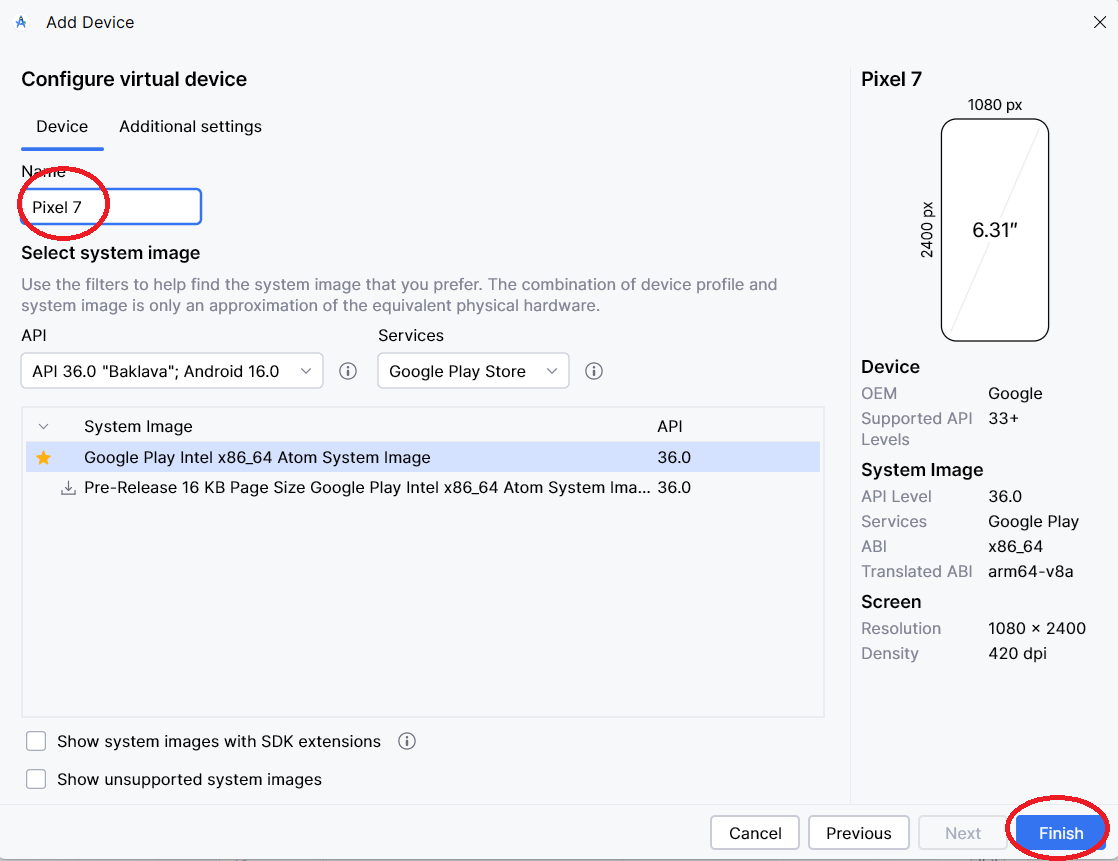Enable Show system images with SDK extensions
Viewport: 1118px width, 861px height.
(37, 741)
